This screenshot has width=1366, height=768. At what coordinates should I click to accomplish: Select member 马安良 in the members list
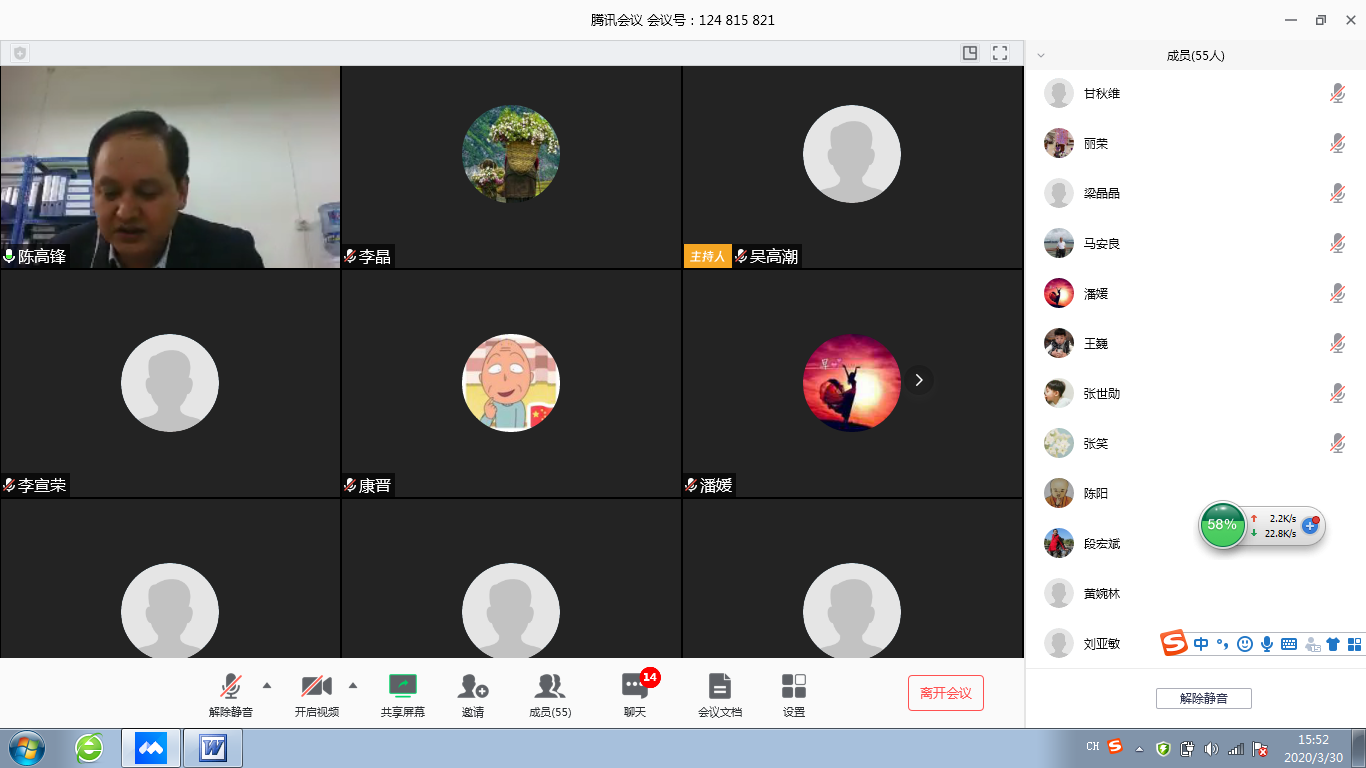tap(1101, 243)
